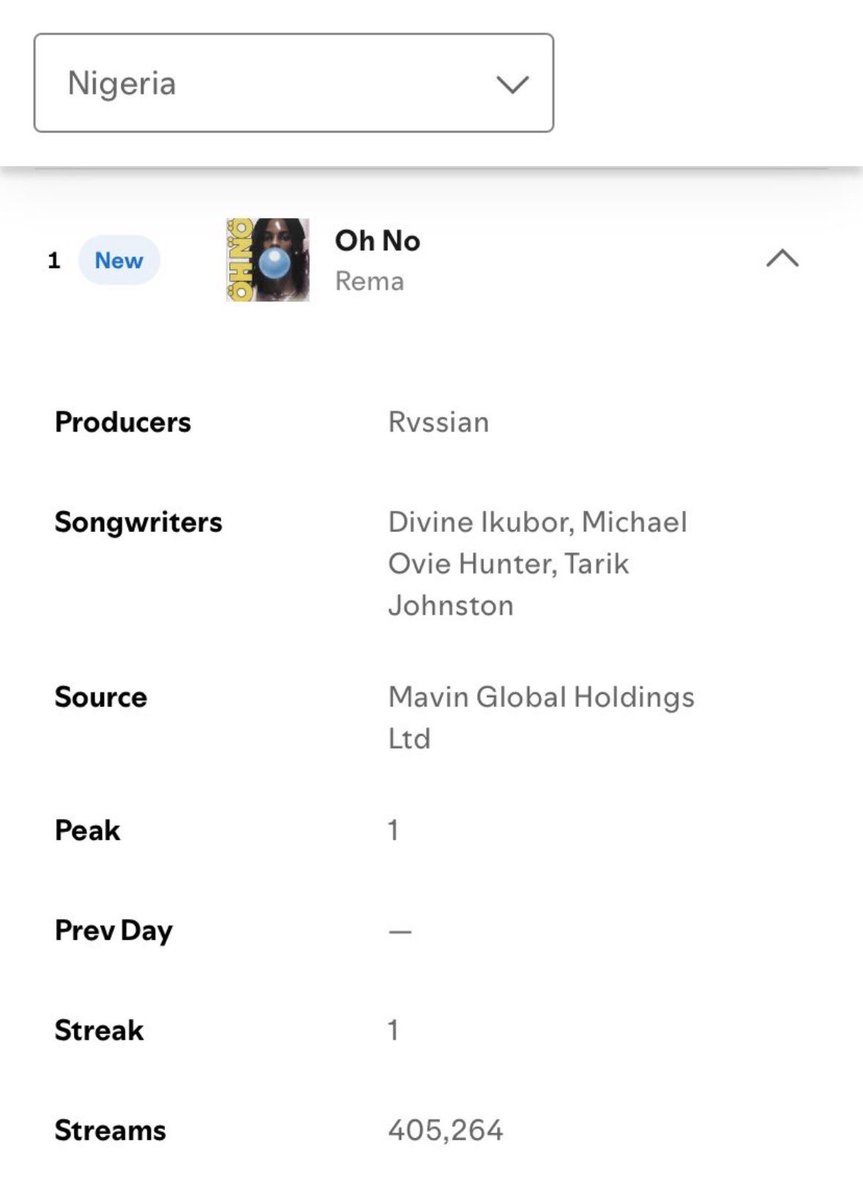Click the New badge on rank 1

click(x=119, y=261)
